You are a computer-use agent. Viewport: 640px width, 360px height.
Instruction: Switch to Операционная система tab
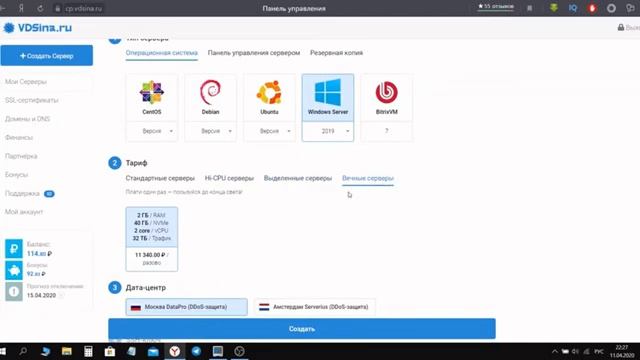pyautogui.click(x=162, y=53)
